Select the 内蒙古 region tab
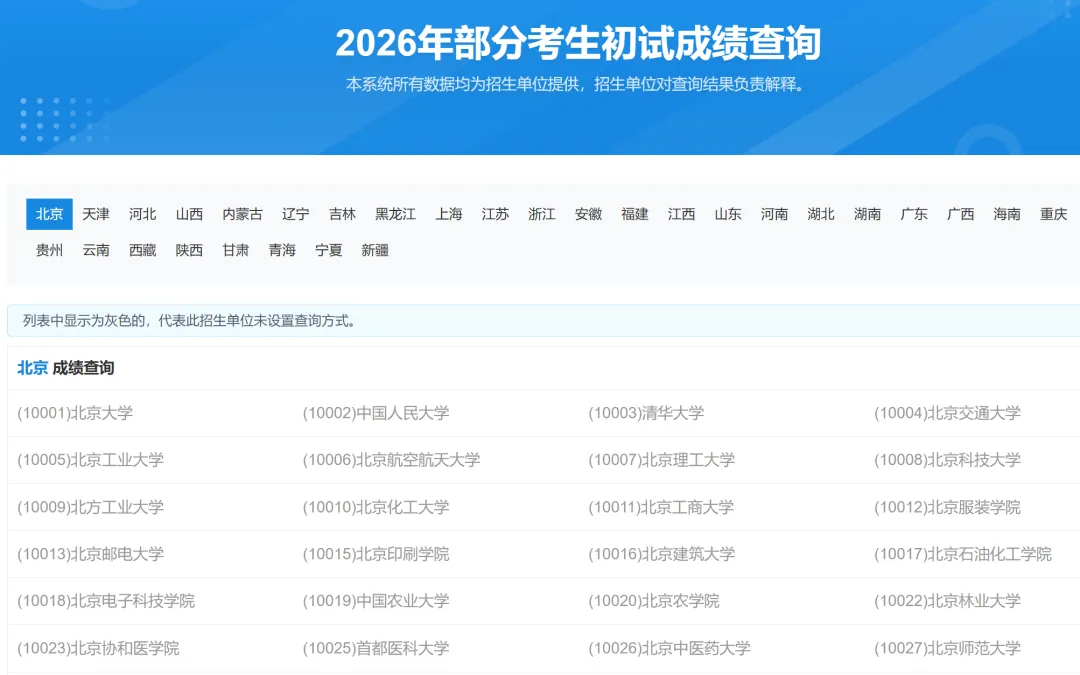 [x=242, y=214]
